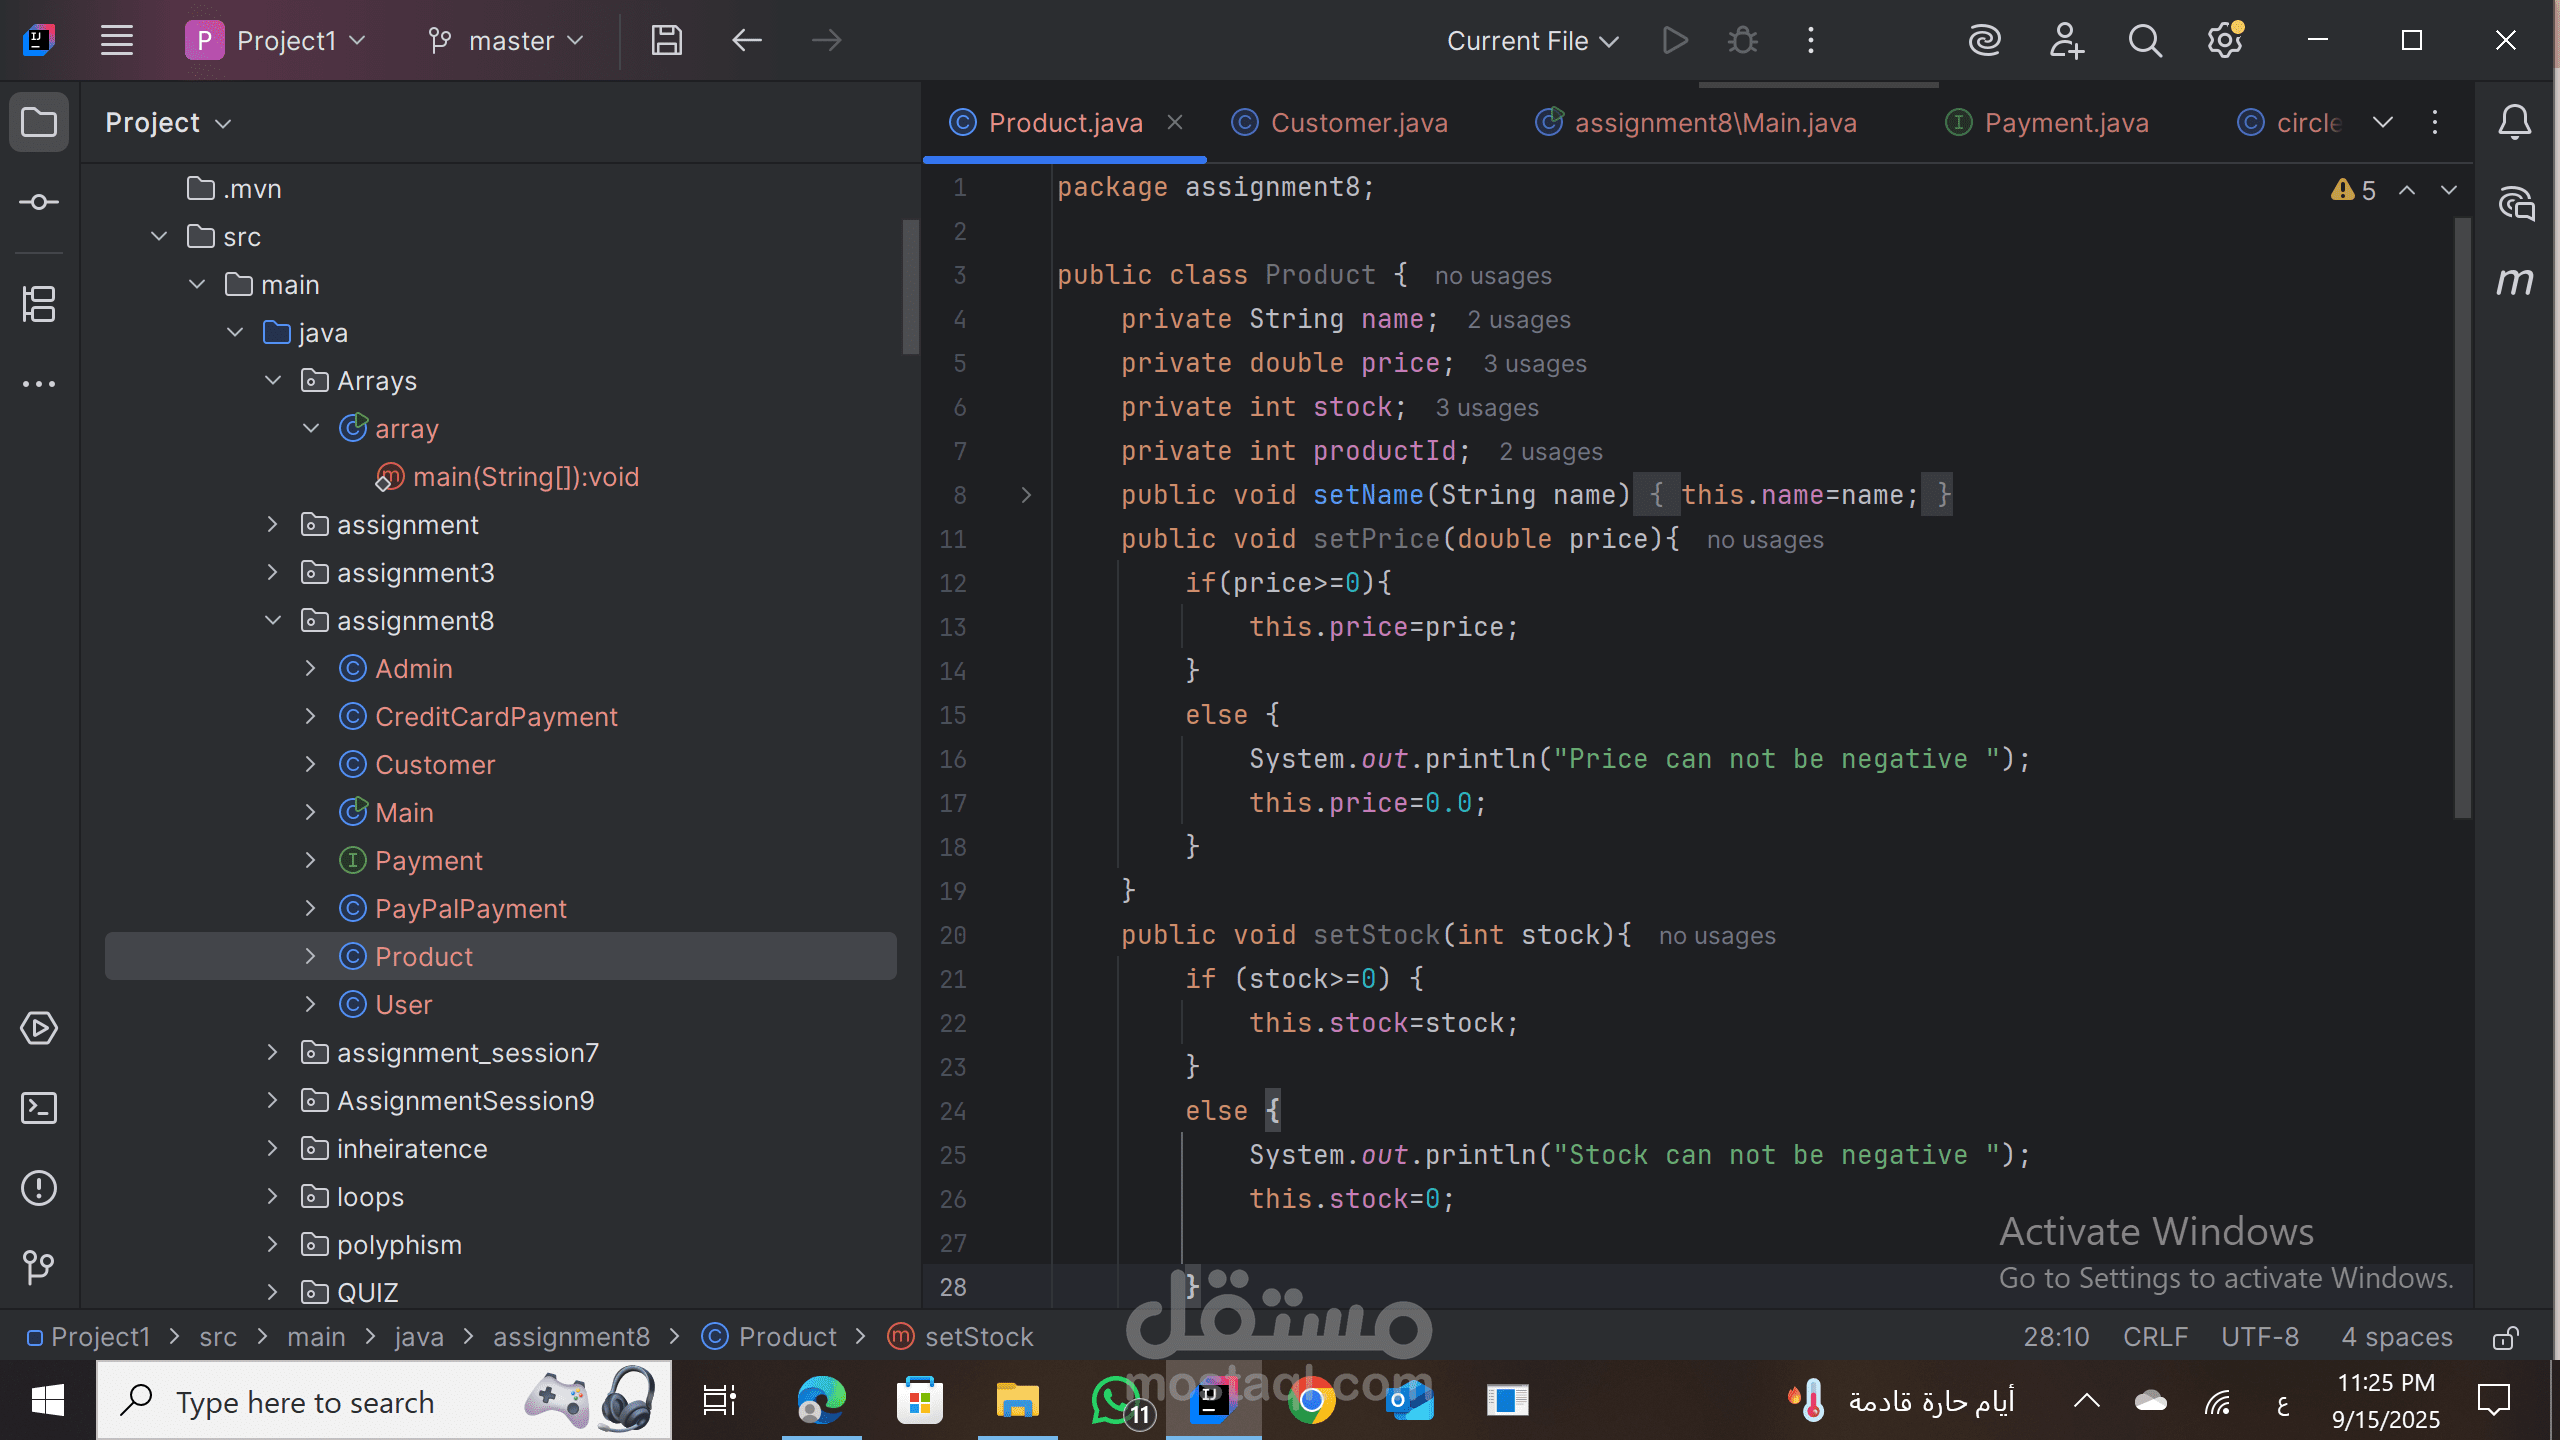
Task: Navigate forward with the right arrow
Action: [826, 41]
